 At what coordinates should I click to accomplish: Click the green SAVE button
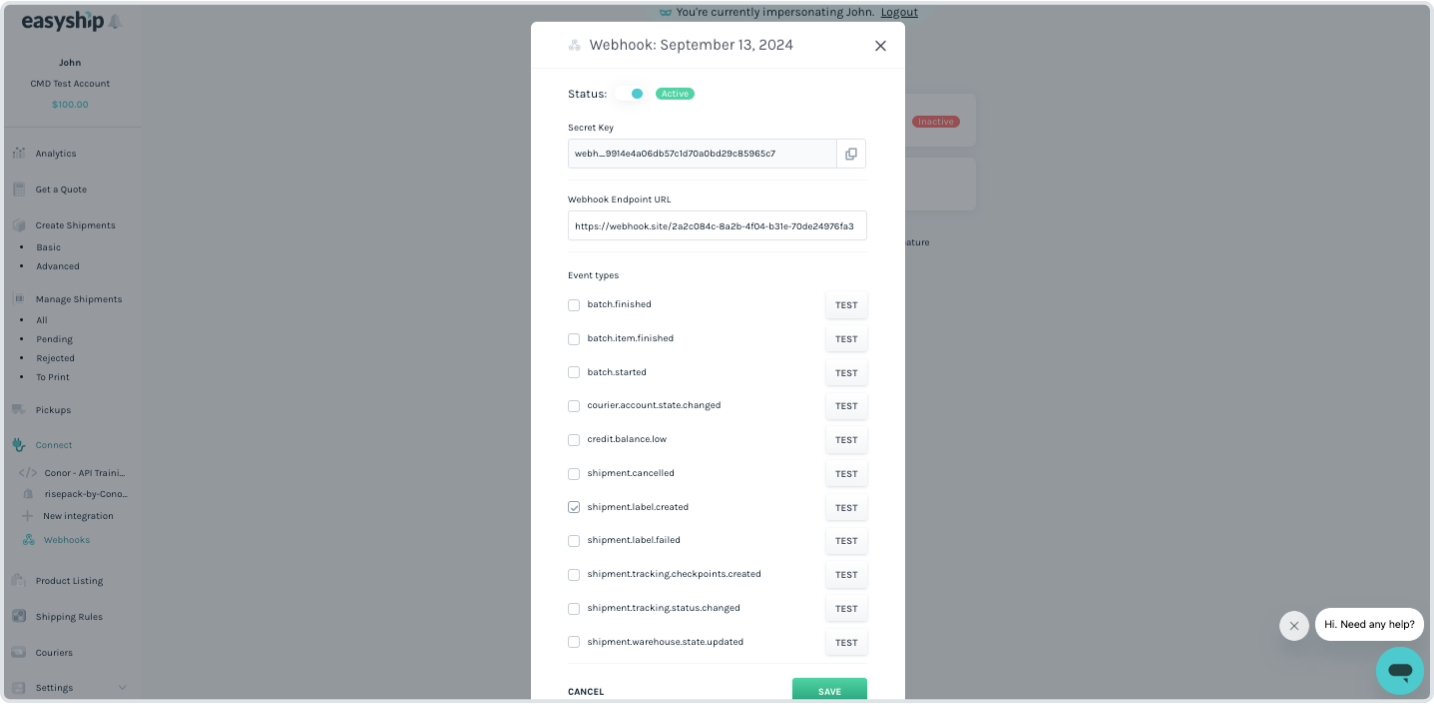tap(830, 690)
